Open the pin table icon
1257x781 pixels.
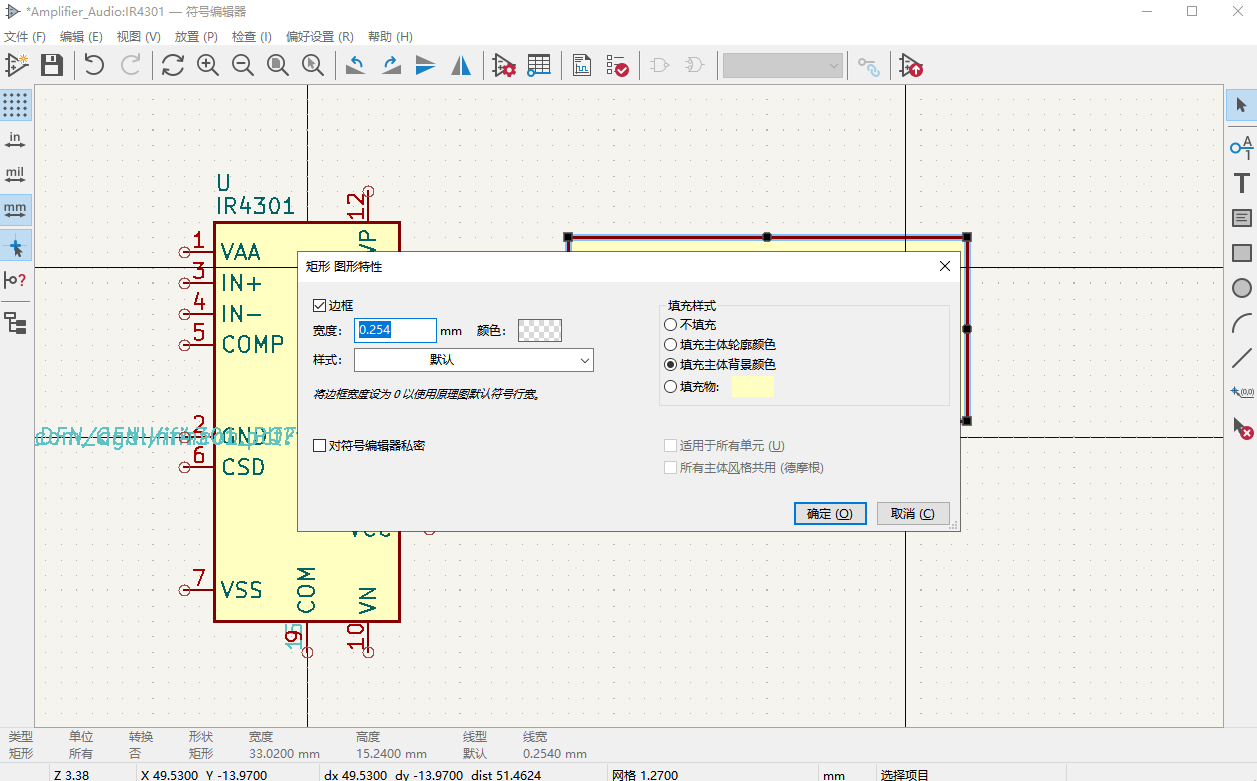click(539, 65)
